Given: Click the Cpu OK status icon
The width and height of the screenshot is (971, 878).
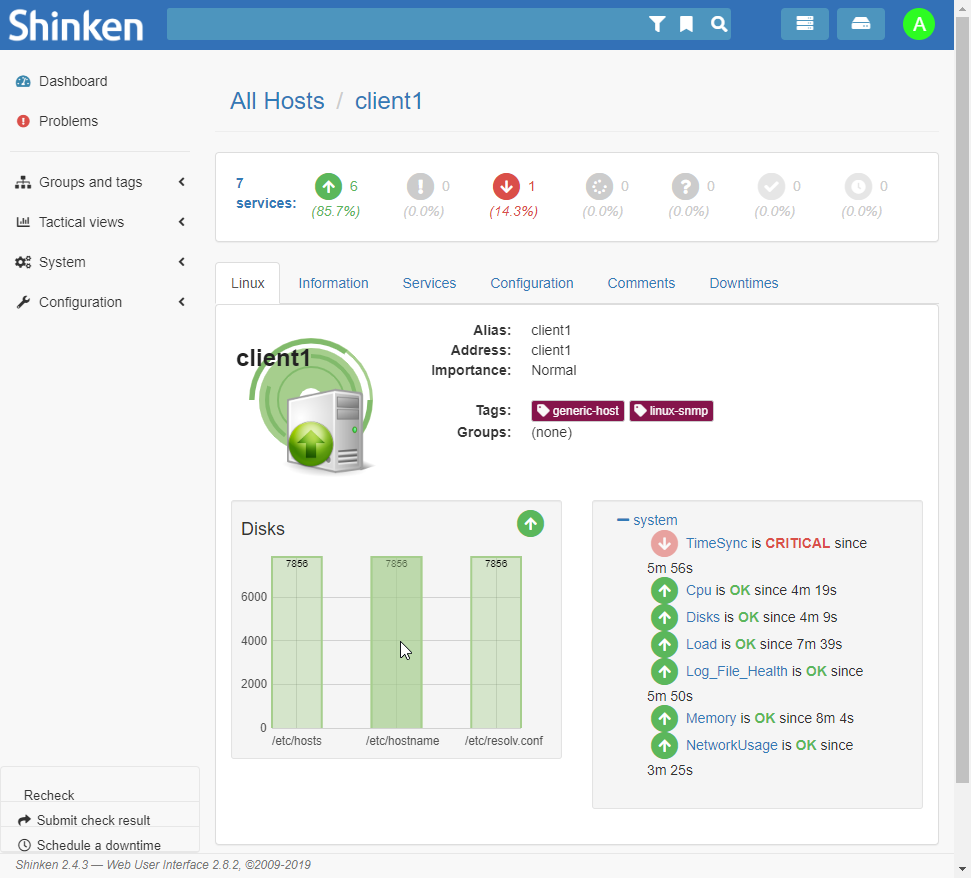Looking at the screenshot, I should click(664, 591).
